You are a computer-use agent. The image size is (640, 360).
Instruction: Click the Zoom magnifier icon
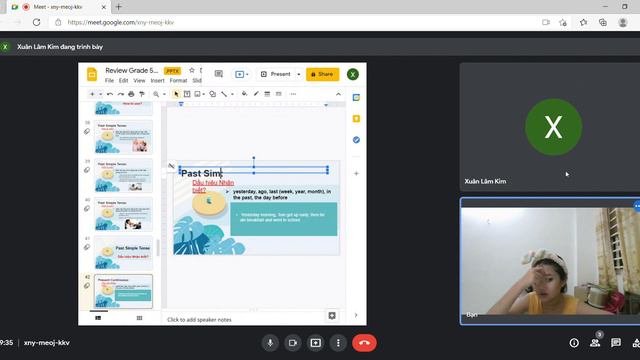point(156,94)
